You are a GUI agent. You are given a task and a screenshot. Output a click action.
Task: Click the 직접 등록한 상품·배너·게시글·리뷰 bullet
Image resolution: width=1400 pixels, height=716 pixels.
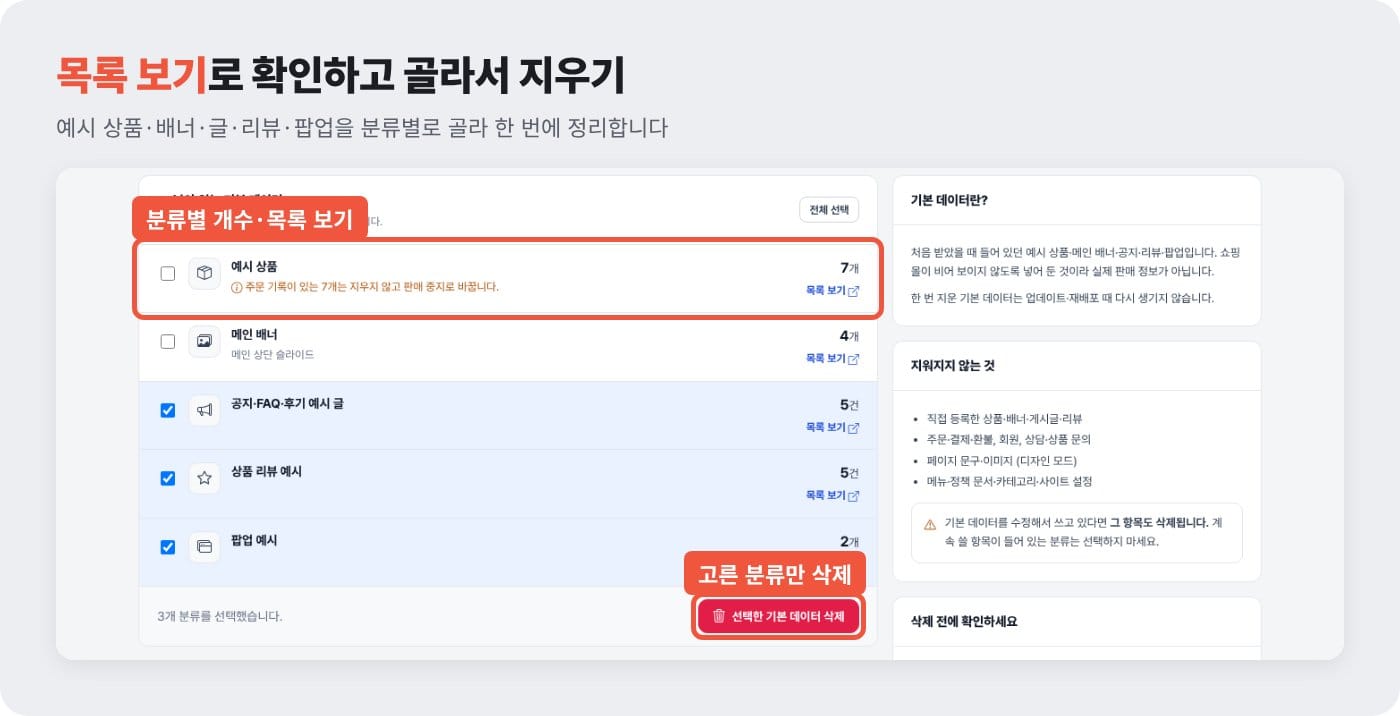coord(1004,419)
